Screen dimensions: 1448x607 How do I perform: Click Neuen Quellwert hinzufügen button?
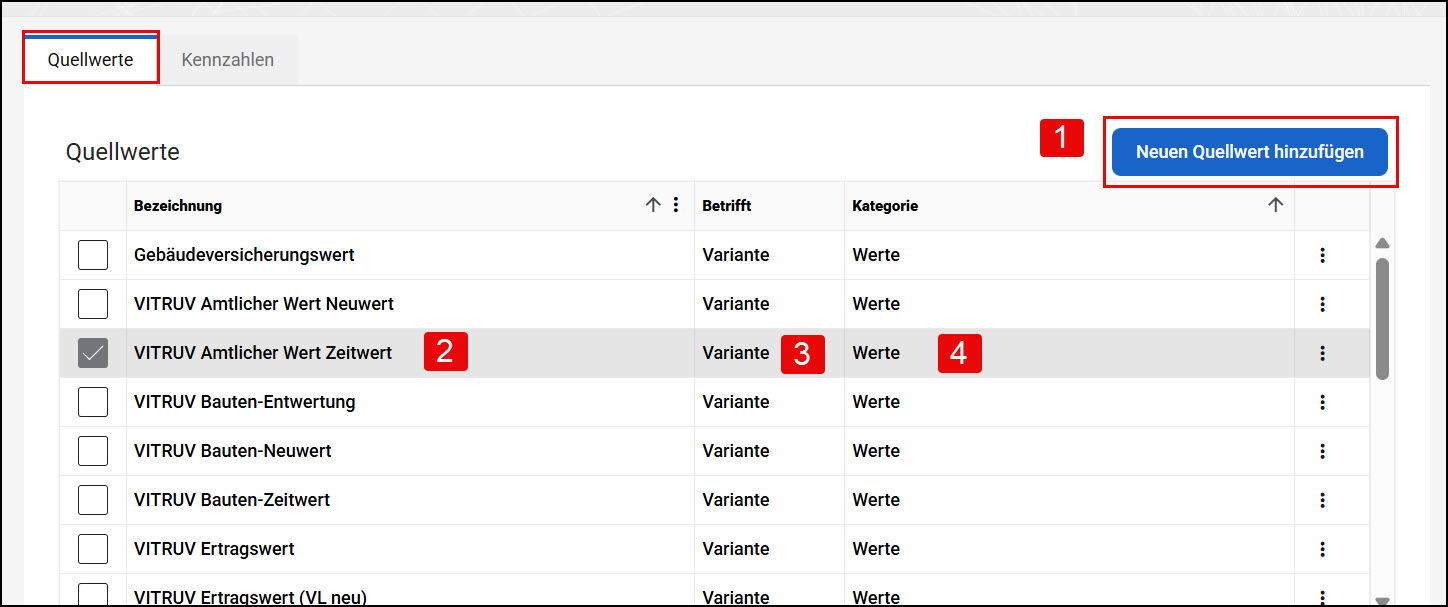point(1250,152)
